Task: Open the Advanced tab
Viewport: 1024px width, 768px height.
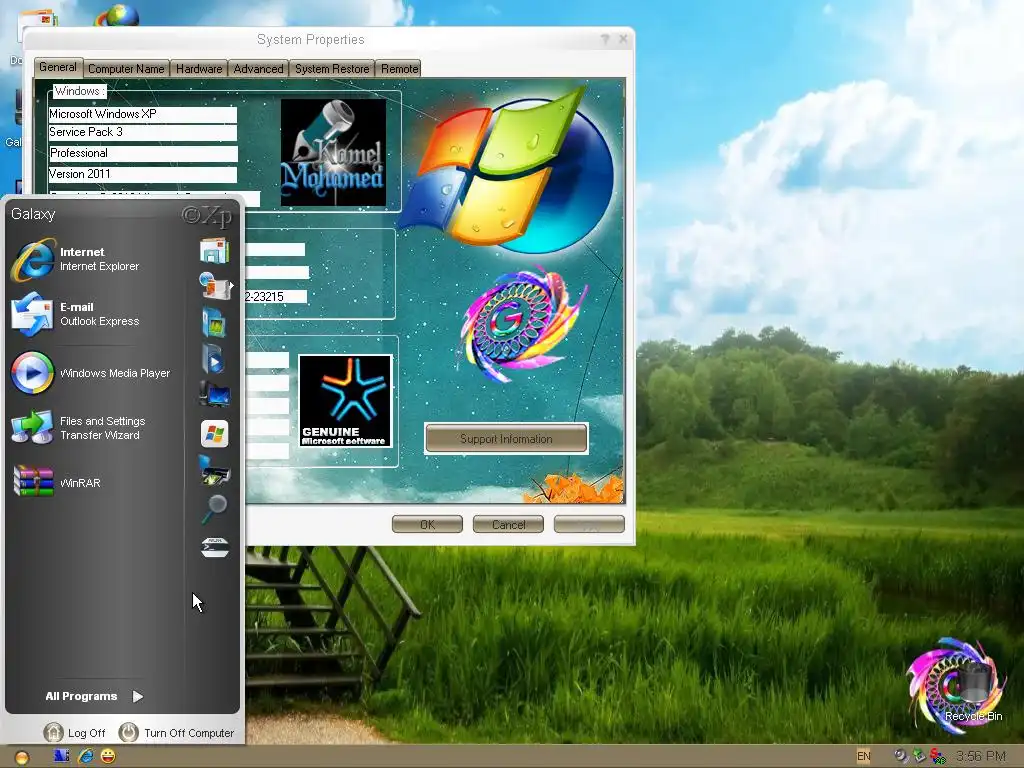Action: [x=259, y=69]
